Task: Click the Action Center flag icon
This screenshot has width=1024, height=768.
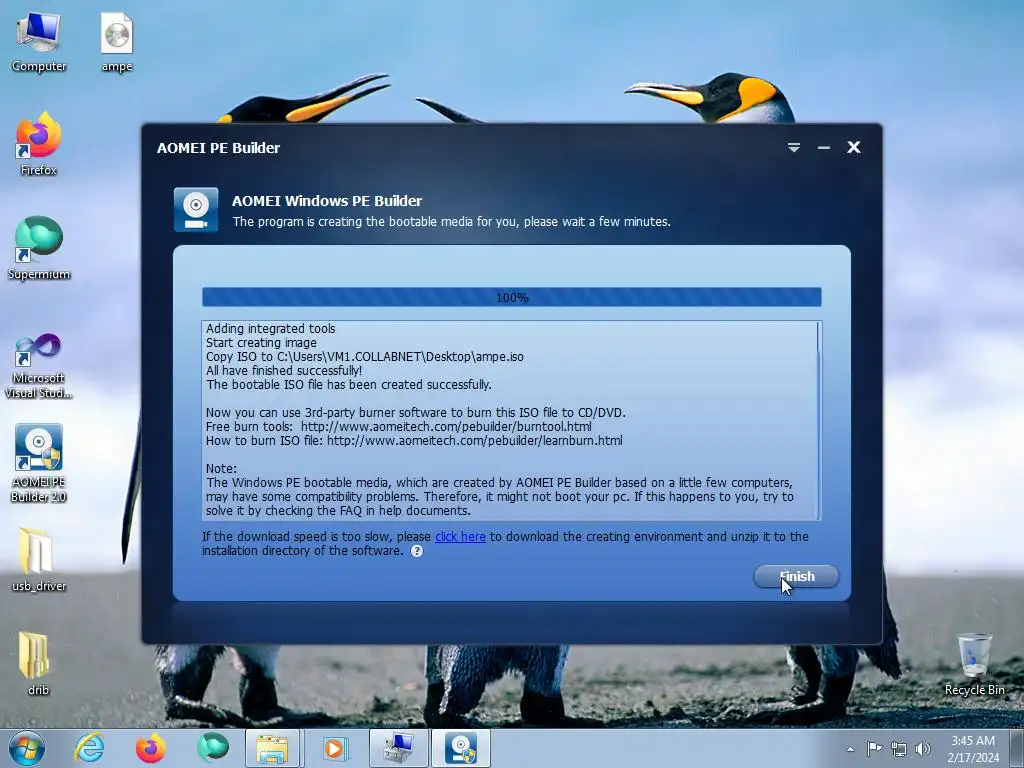Action: 874,749
